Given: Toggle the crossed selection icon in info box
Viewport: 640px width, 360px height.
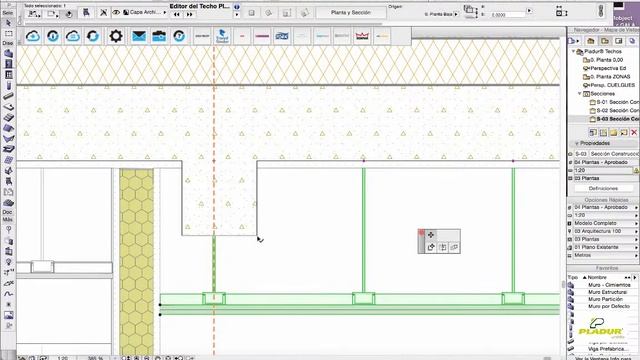Looking at the screenshot, I should (104, 13).
